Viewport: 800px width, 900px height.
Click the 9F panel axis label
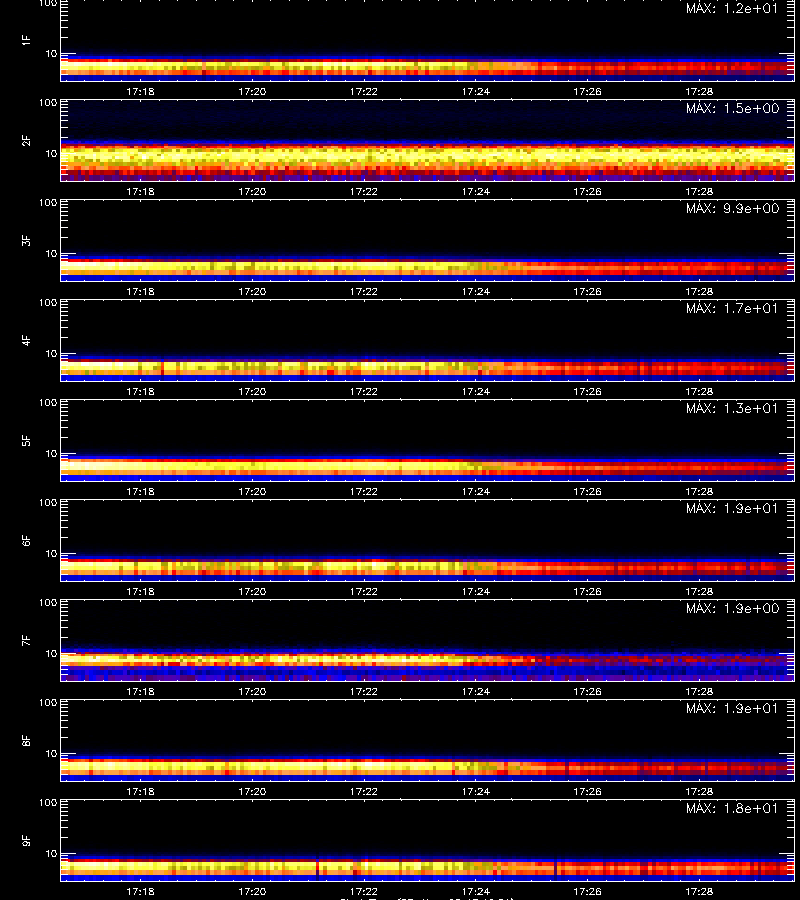pyautogui.click(x=26, y=840)
